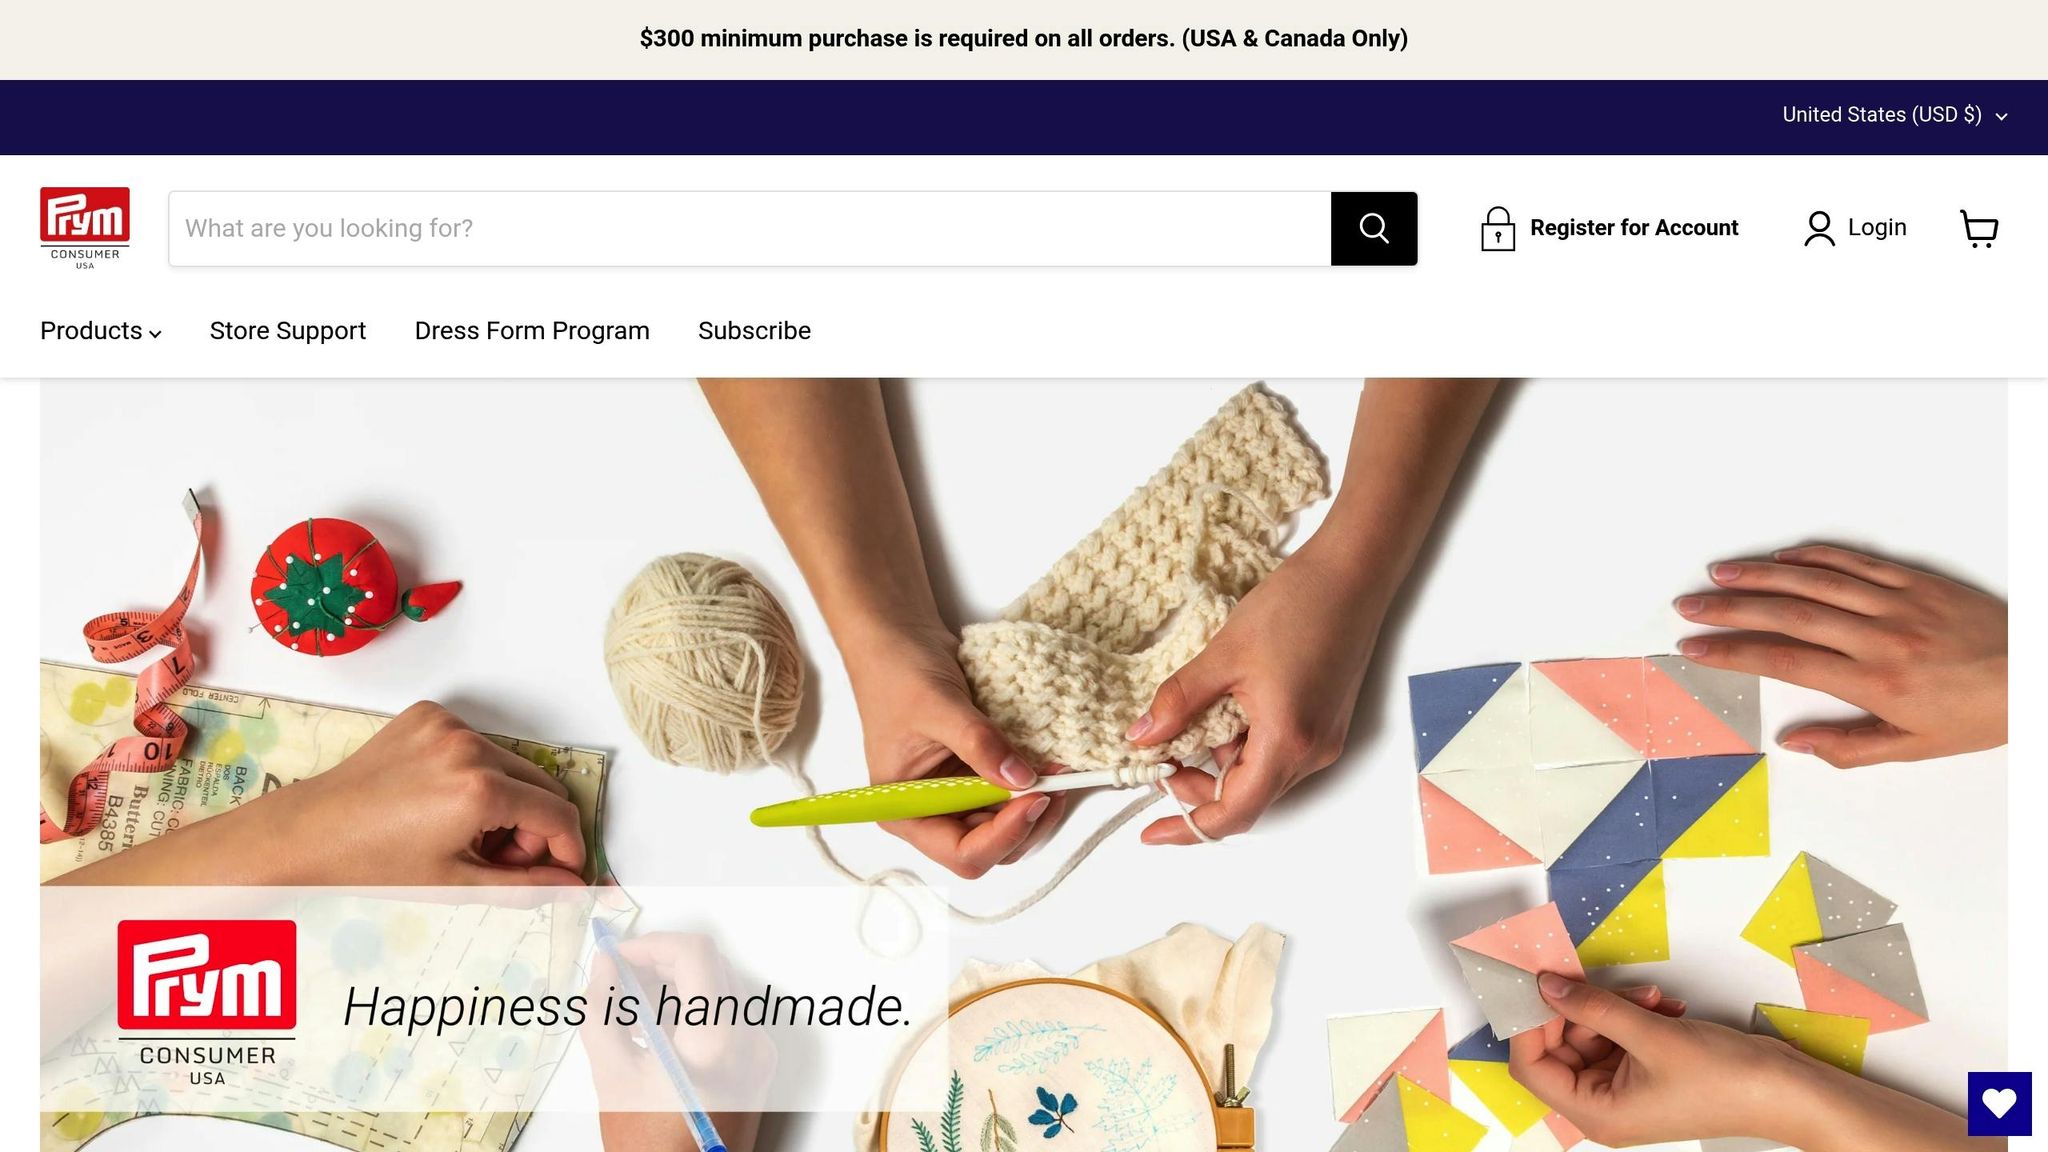Click Register for Account link

pos(1634,228)
